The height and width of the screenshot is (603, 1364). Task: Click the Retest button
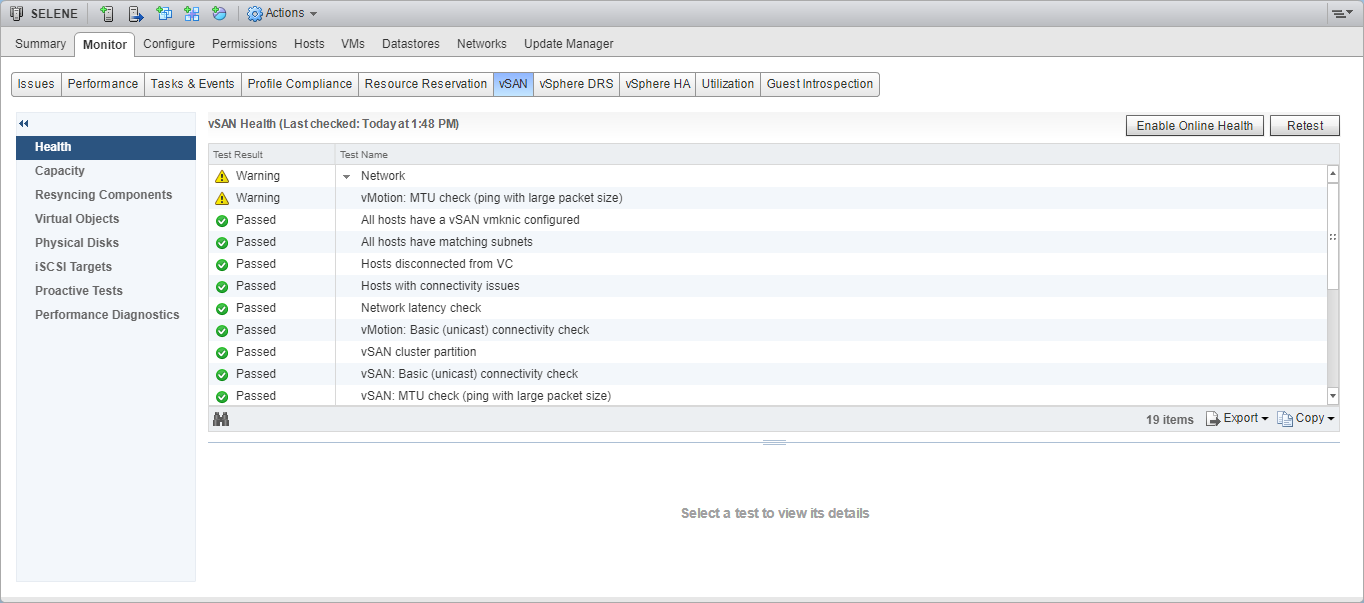[x=1305, y=126]
